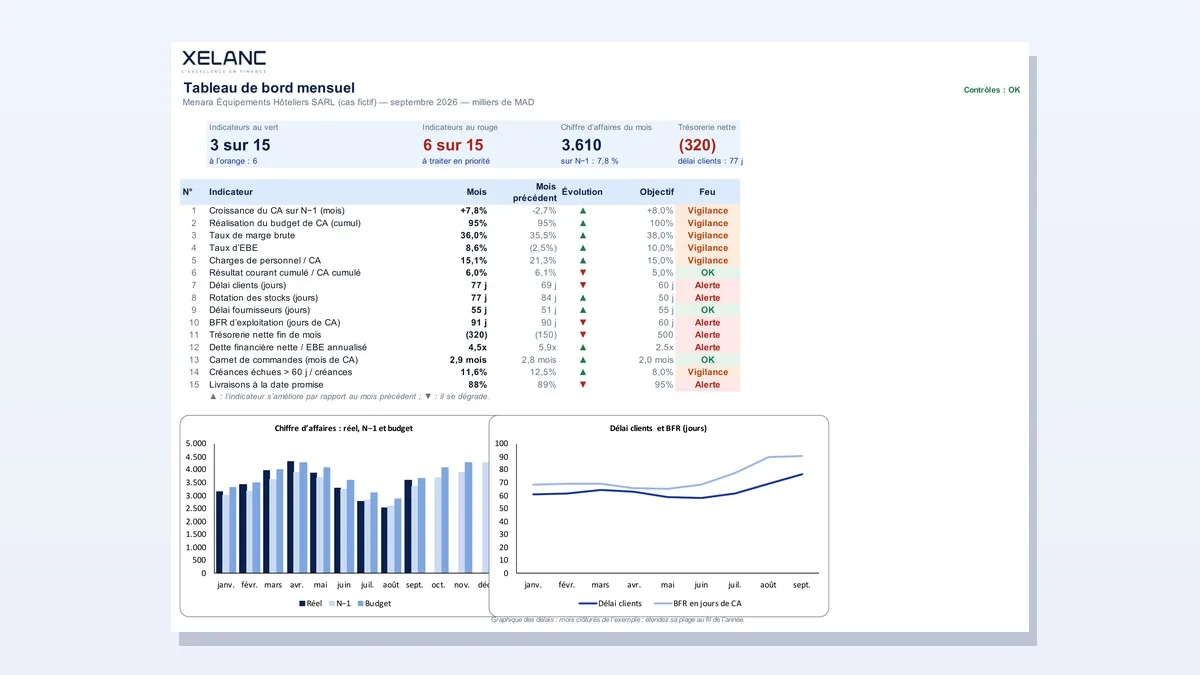The image size is (1200, 675).
Task: Select the Alerte status for Dette financière nette
Action: 708,348
